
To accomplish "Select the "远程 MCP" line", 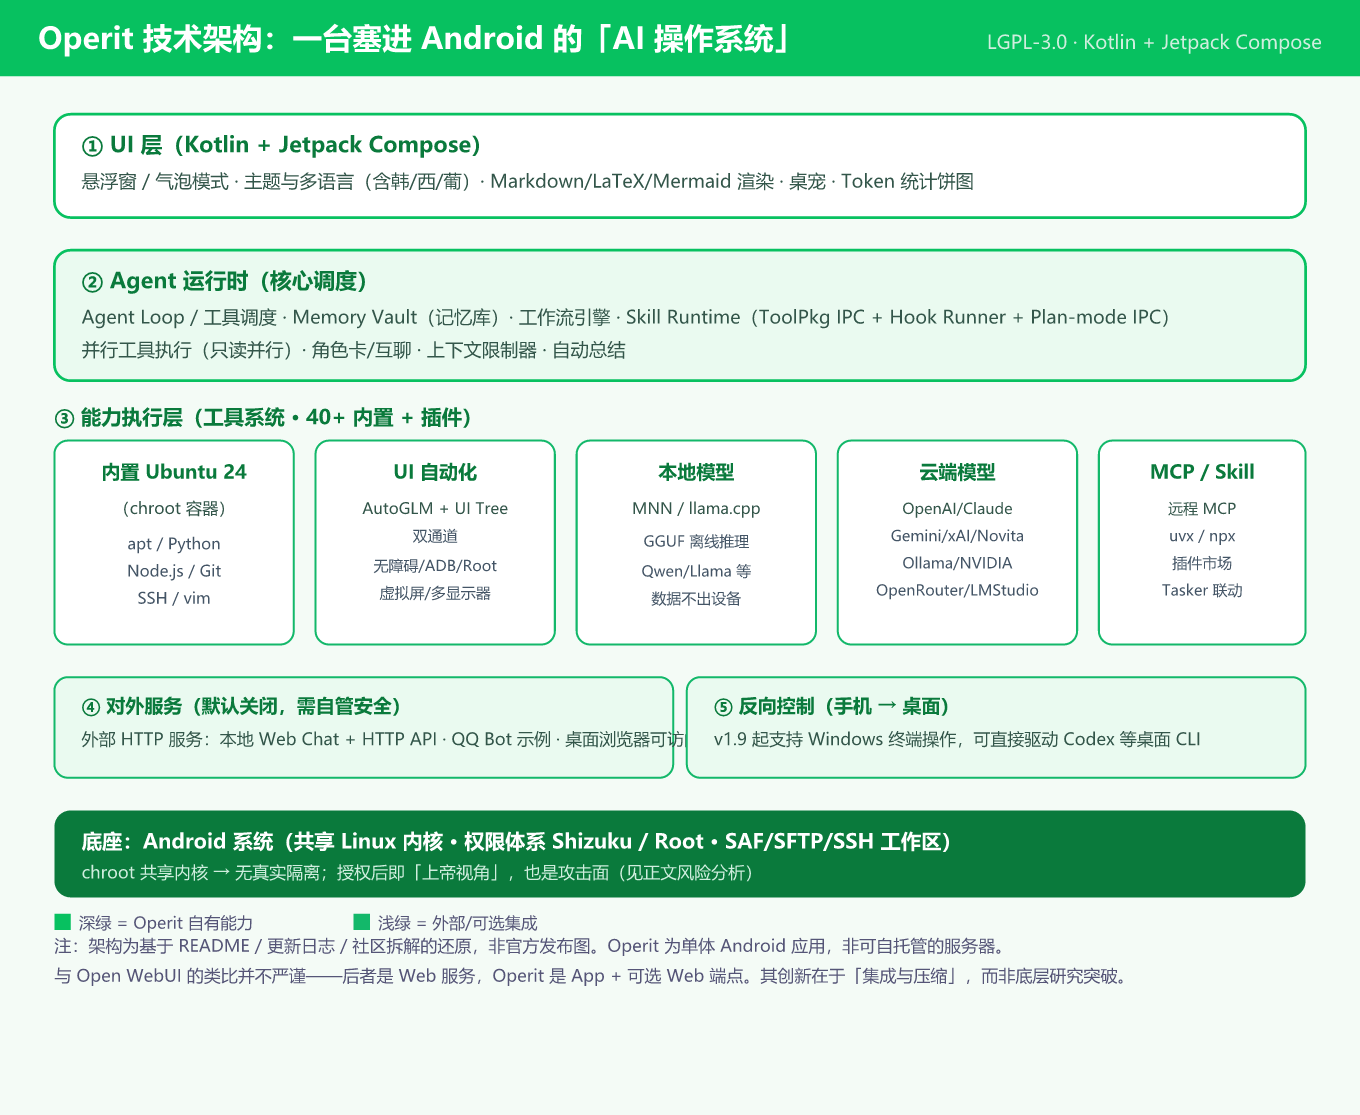I will (1202, 508).
